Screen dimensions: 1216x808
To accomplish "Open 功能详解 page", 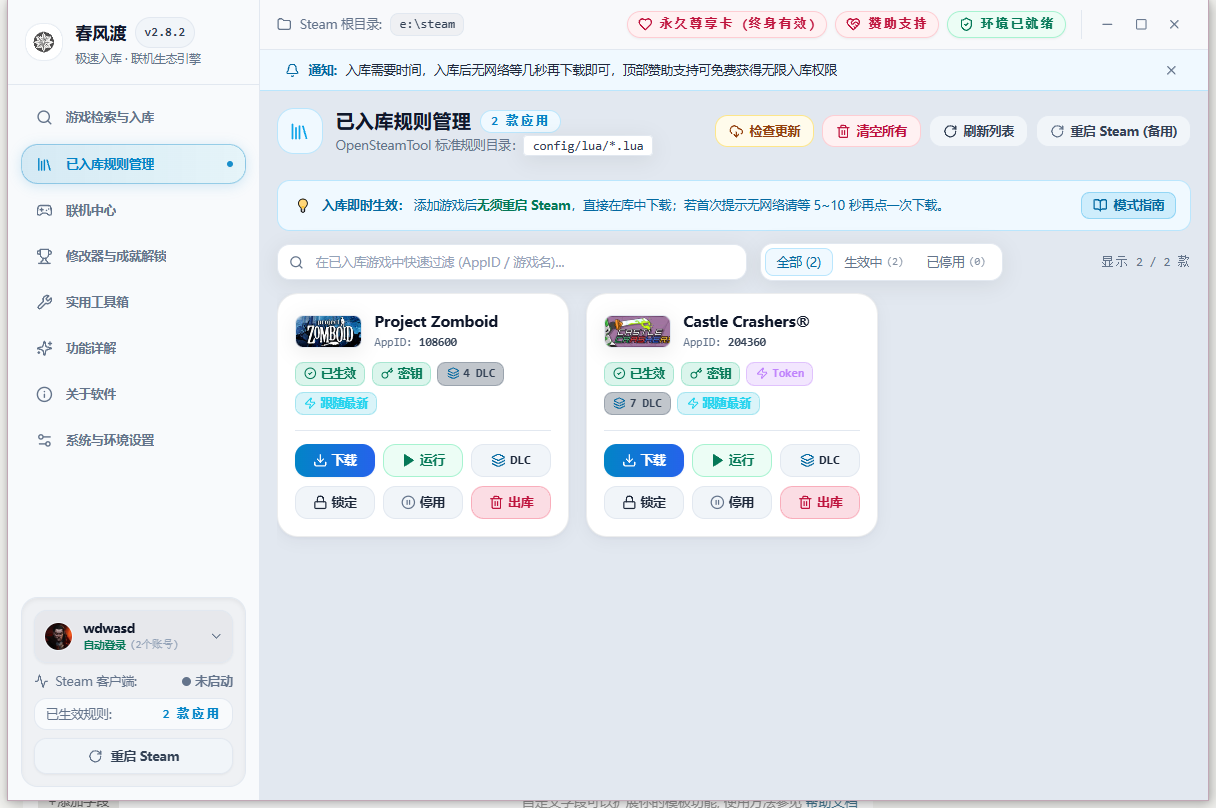I will [133, 348].
